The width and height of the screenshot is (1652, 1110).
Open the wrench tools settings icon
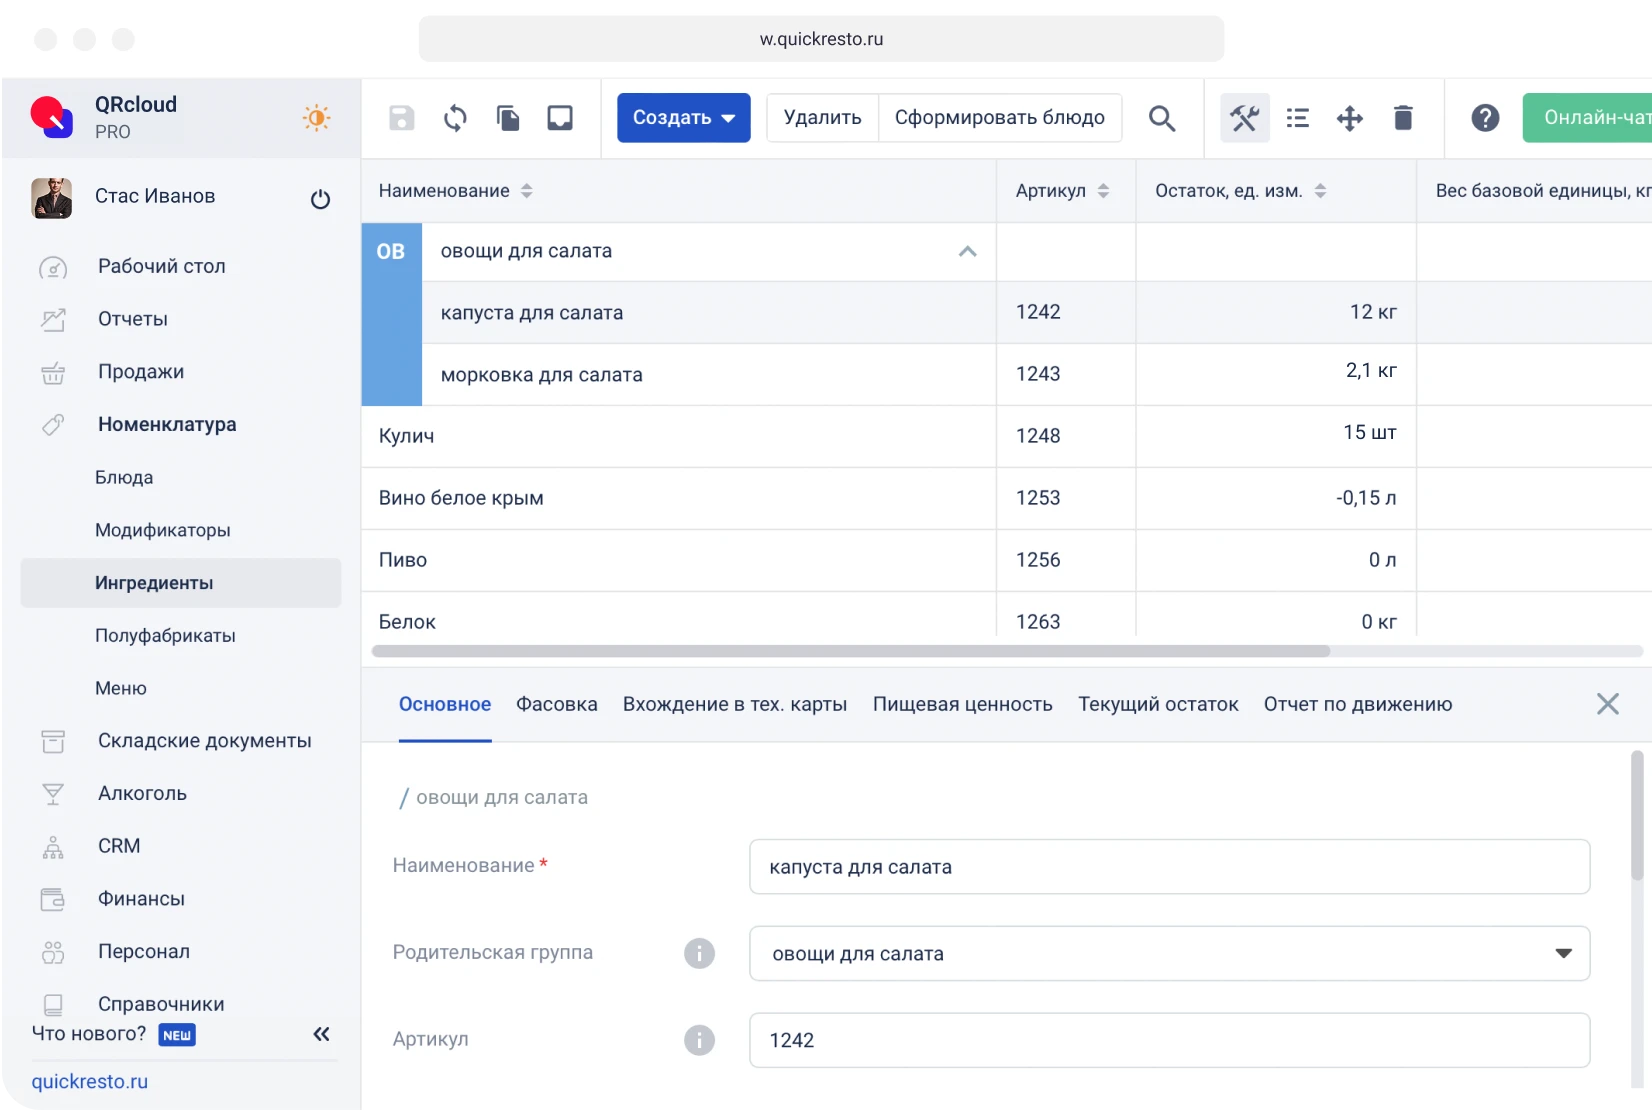click(1244, 117)
